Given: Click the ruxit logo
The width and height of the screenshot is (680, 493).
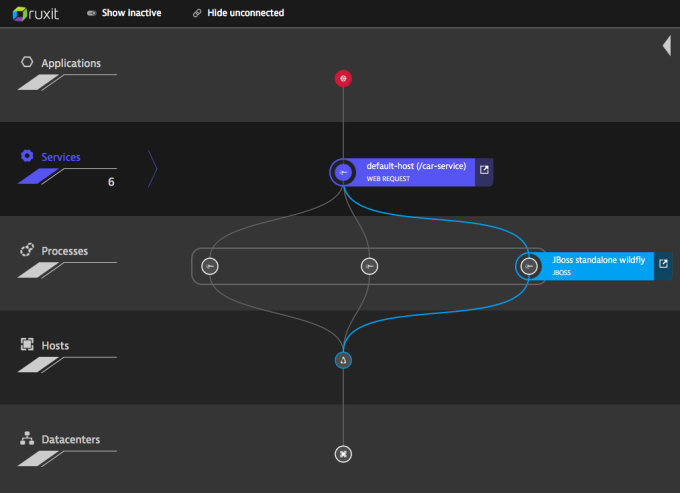Looking at the screenshot, I should pyautogui.click(x=36, y=13).
